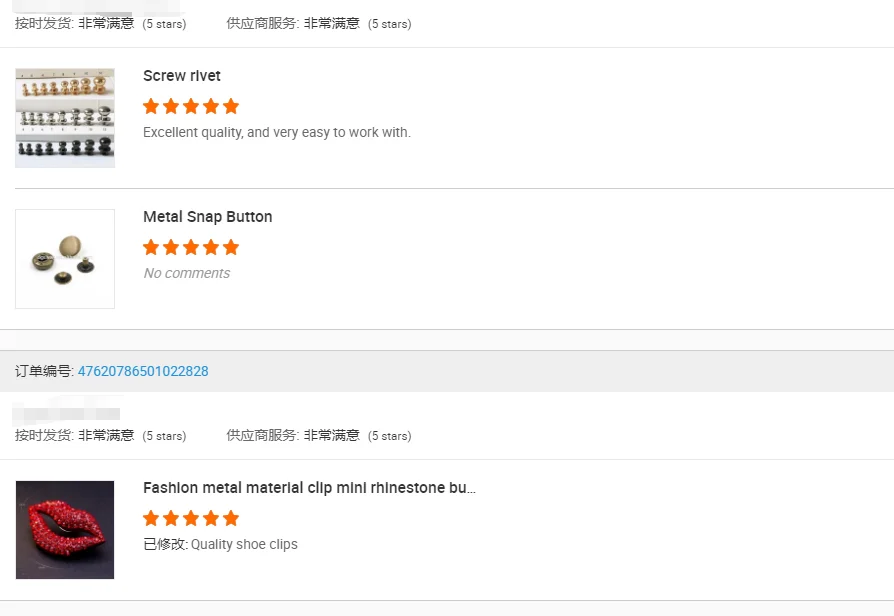Click the 订单编号 label
Image resolution: width=894 pixels, height=616 pixels.
click(x=44, y=371)
